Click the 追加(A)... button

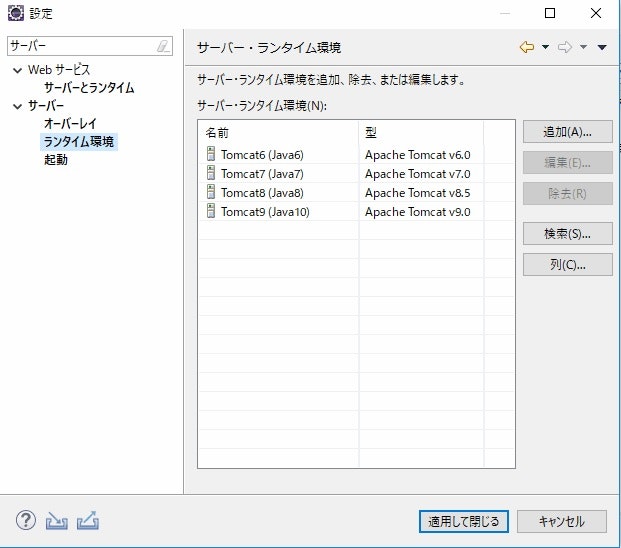click(x=568, y=132)
